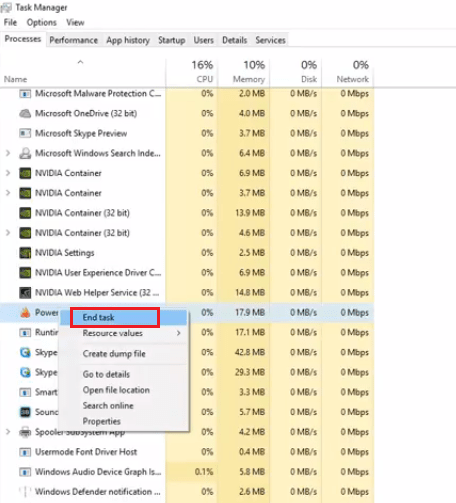456x503 pixels.
Task: Click the NVIDIA Settings icon
Action: pyautogui.click(x=25, y=253)
